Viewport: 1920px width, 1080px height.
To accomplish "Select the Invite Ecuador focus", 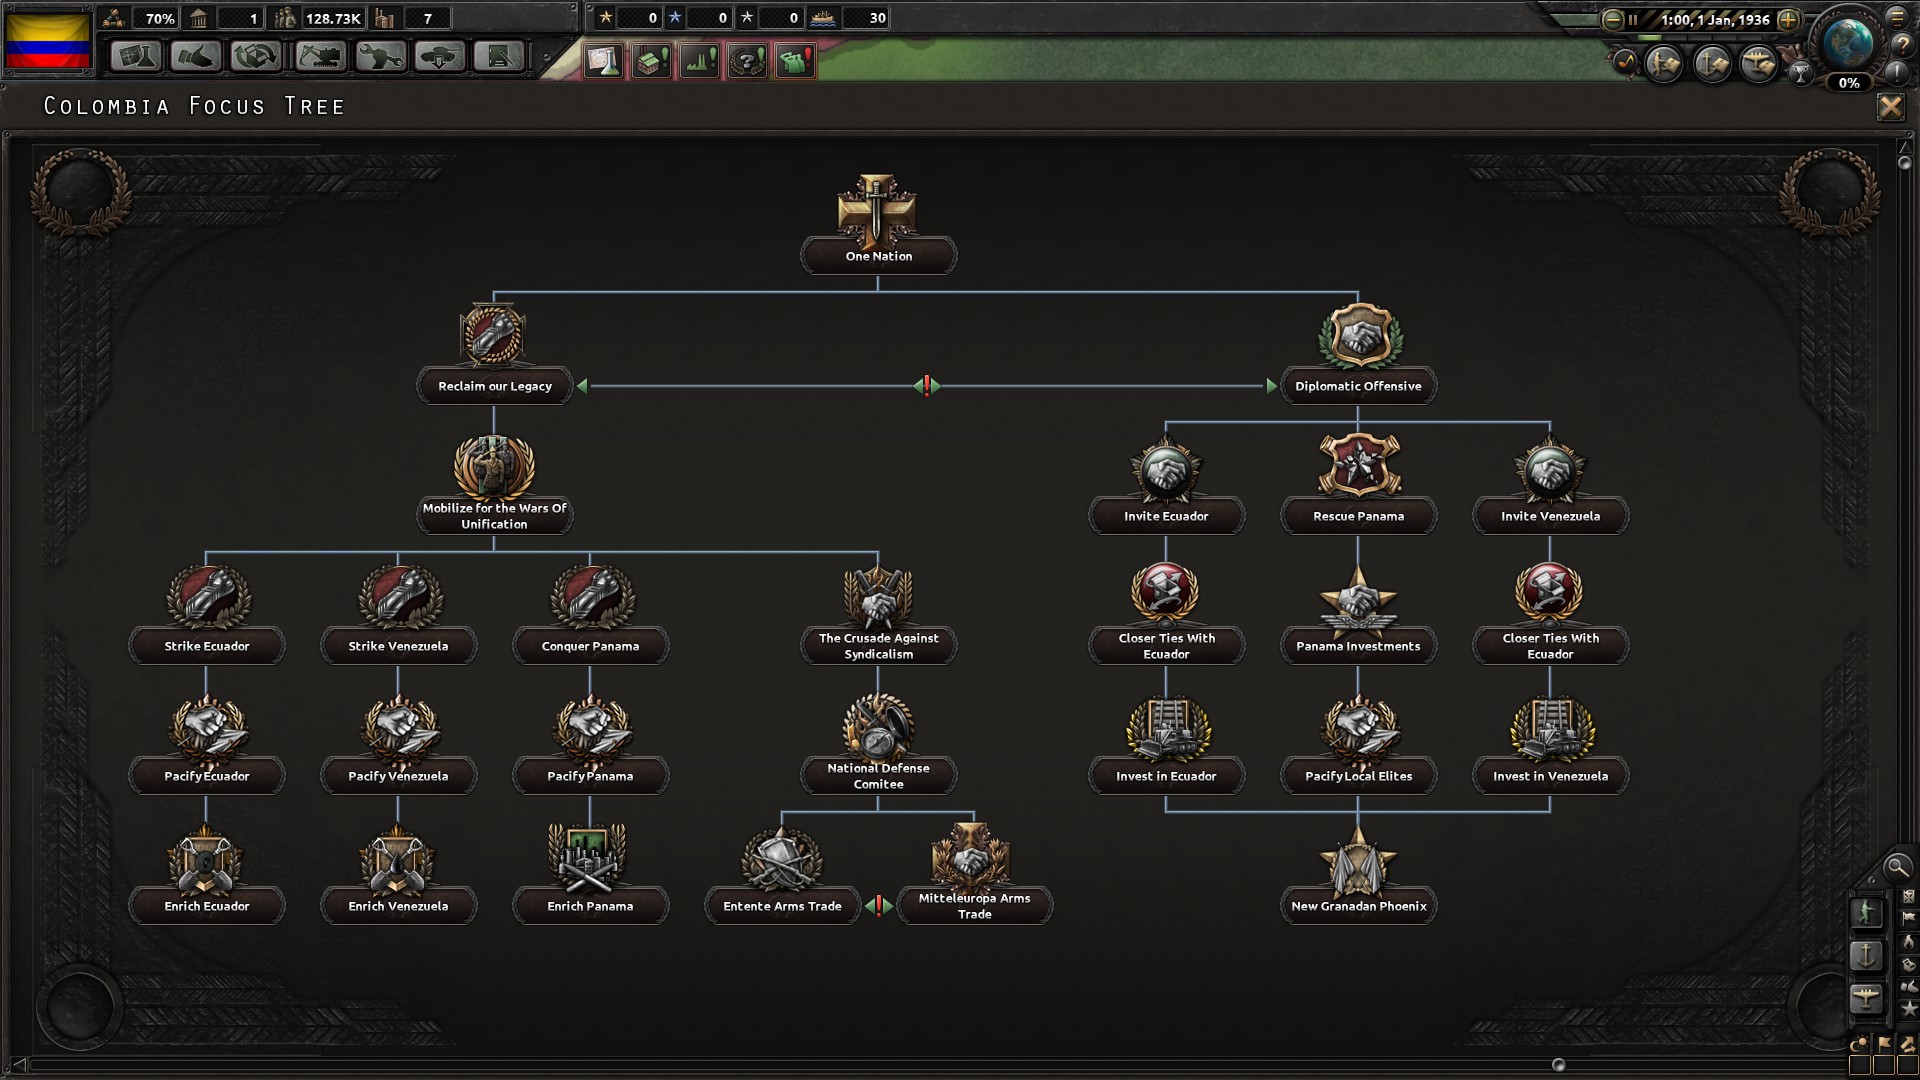I will click(1166, 486).
